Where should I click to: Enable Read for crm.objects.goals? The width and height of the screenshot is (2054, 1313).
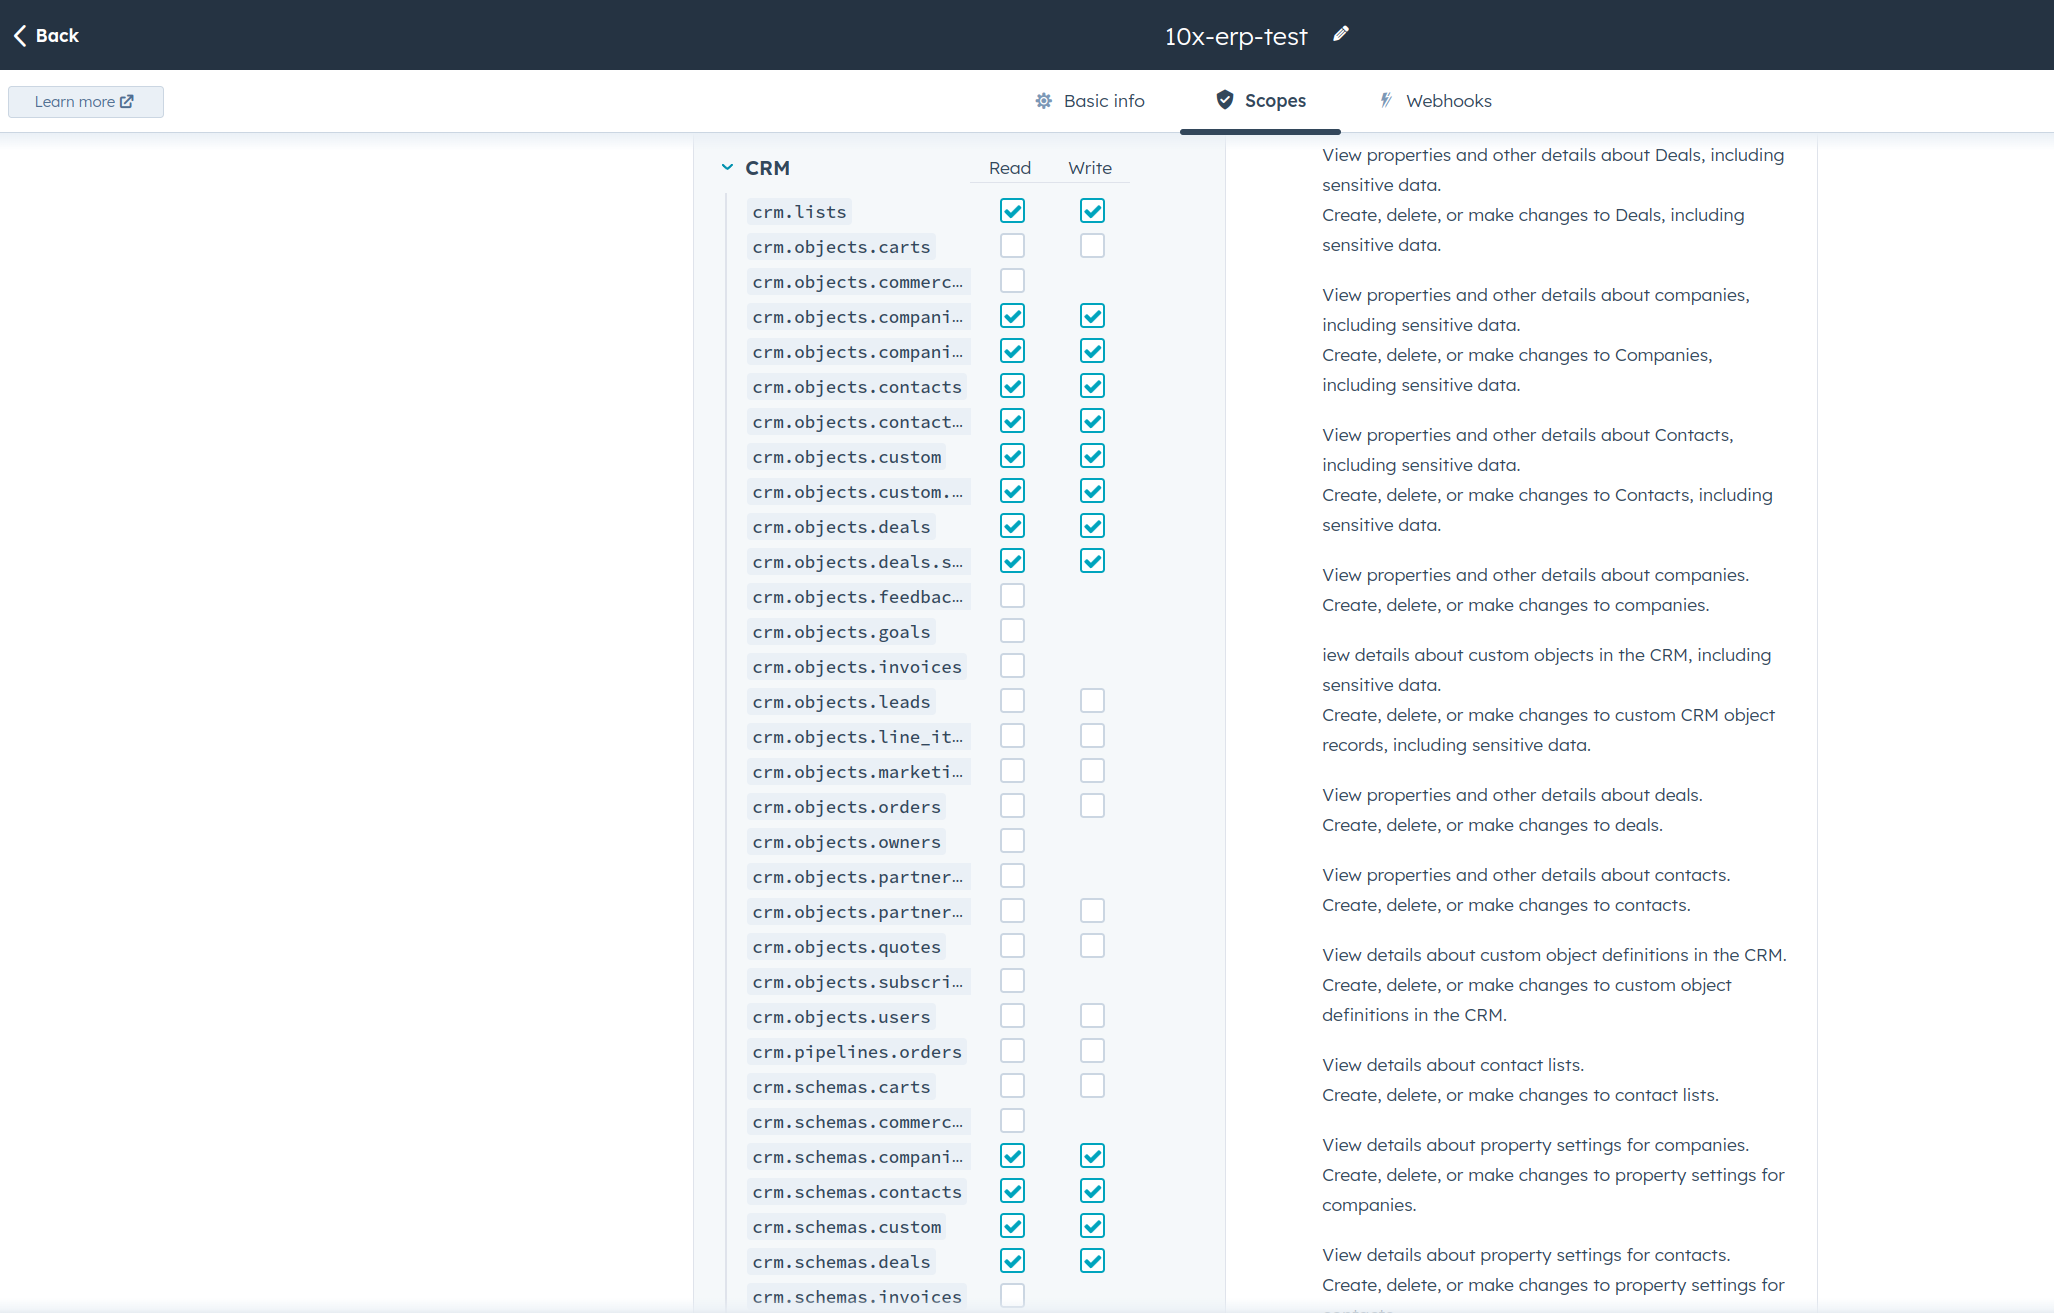tap(1012, 631)
